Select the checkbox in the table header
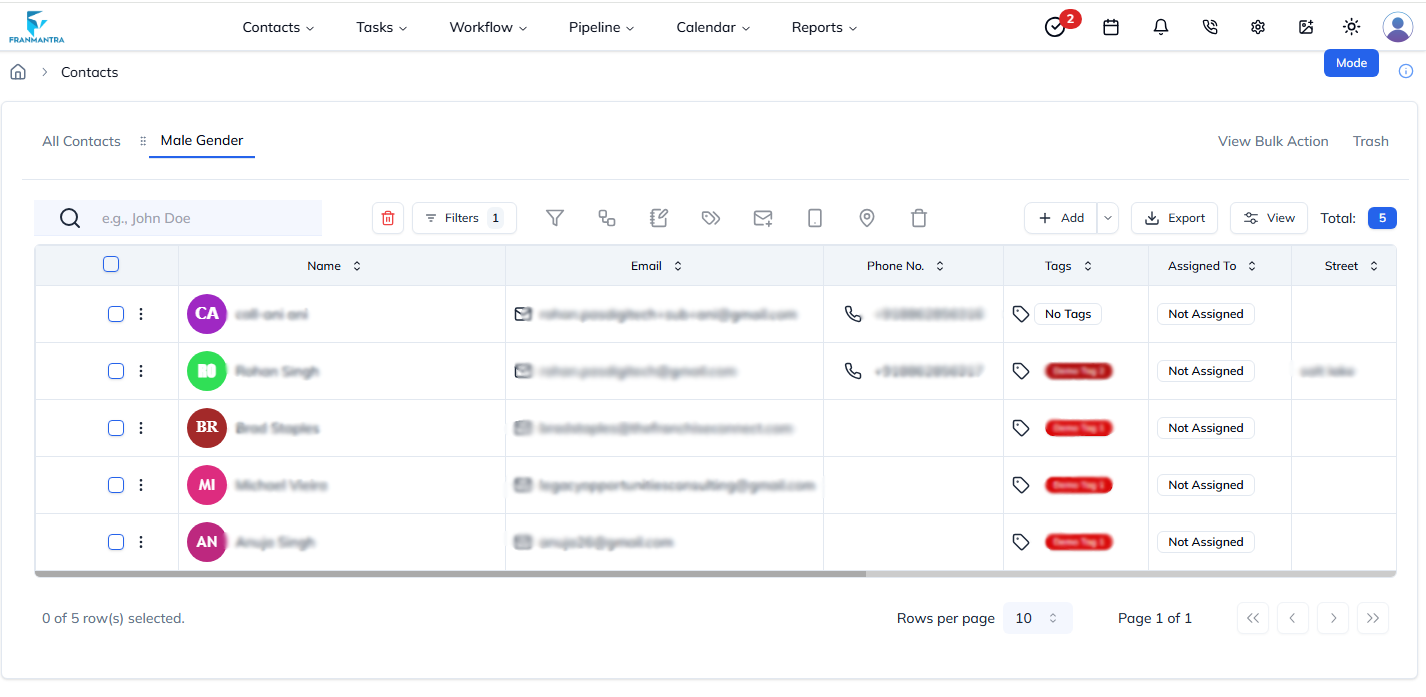The image size is (1426, 697). (111, 264)
